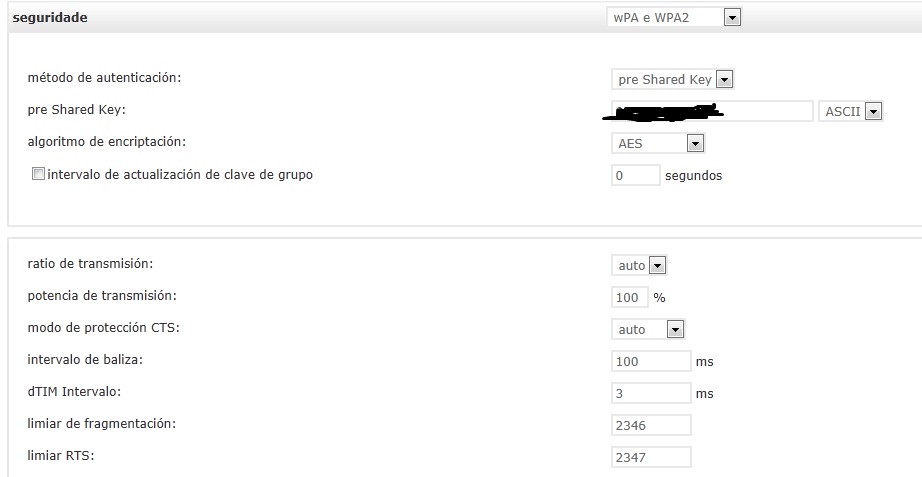Screen dimensions: 922x477
Task: Click the arrow icon of the security mode select
Action: [x=731, y=18]
